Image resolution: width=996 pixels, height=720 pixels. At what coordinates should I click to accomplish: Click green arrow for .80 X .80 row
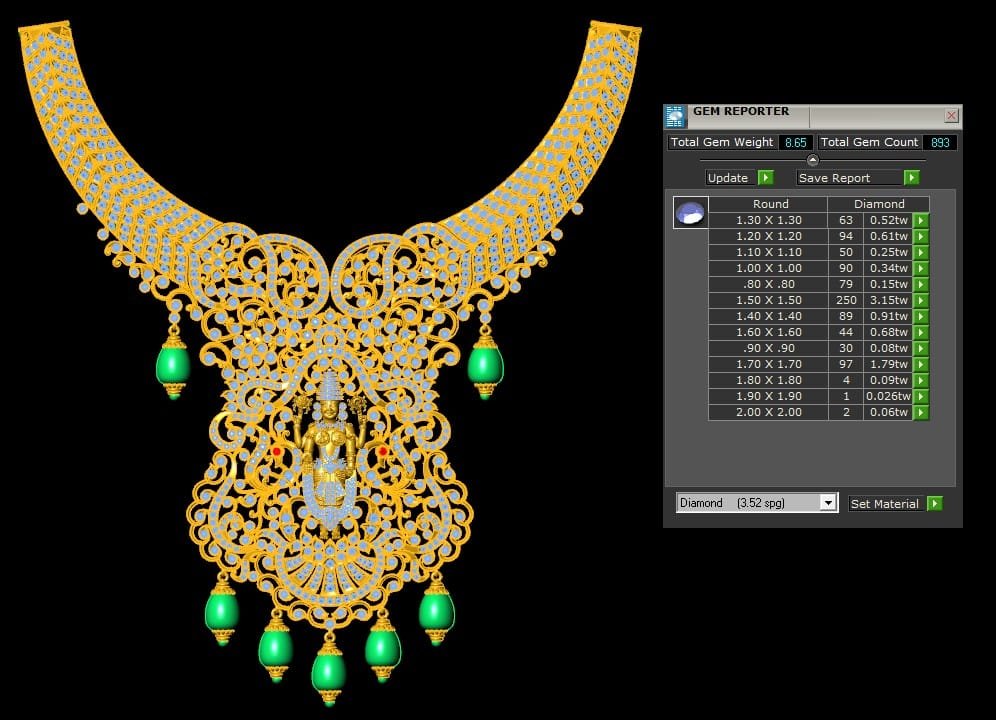921,284
